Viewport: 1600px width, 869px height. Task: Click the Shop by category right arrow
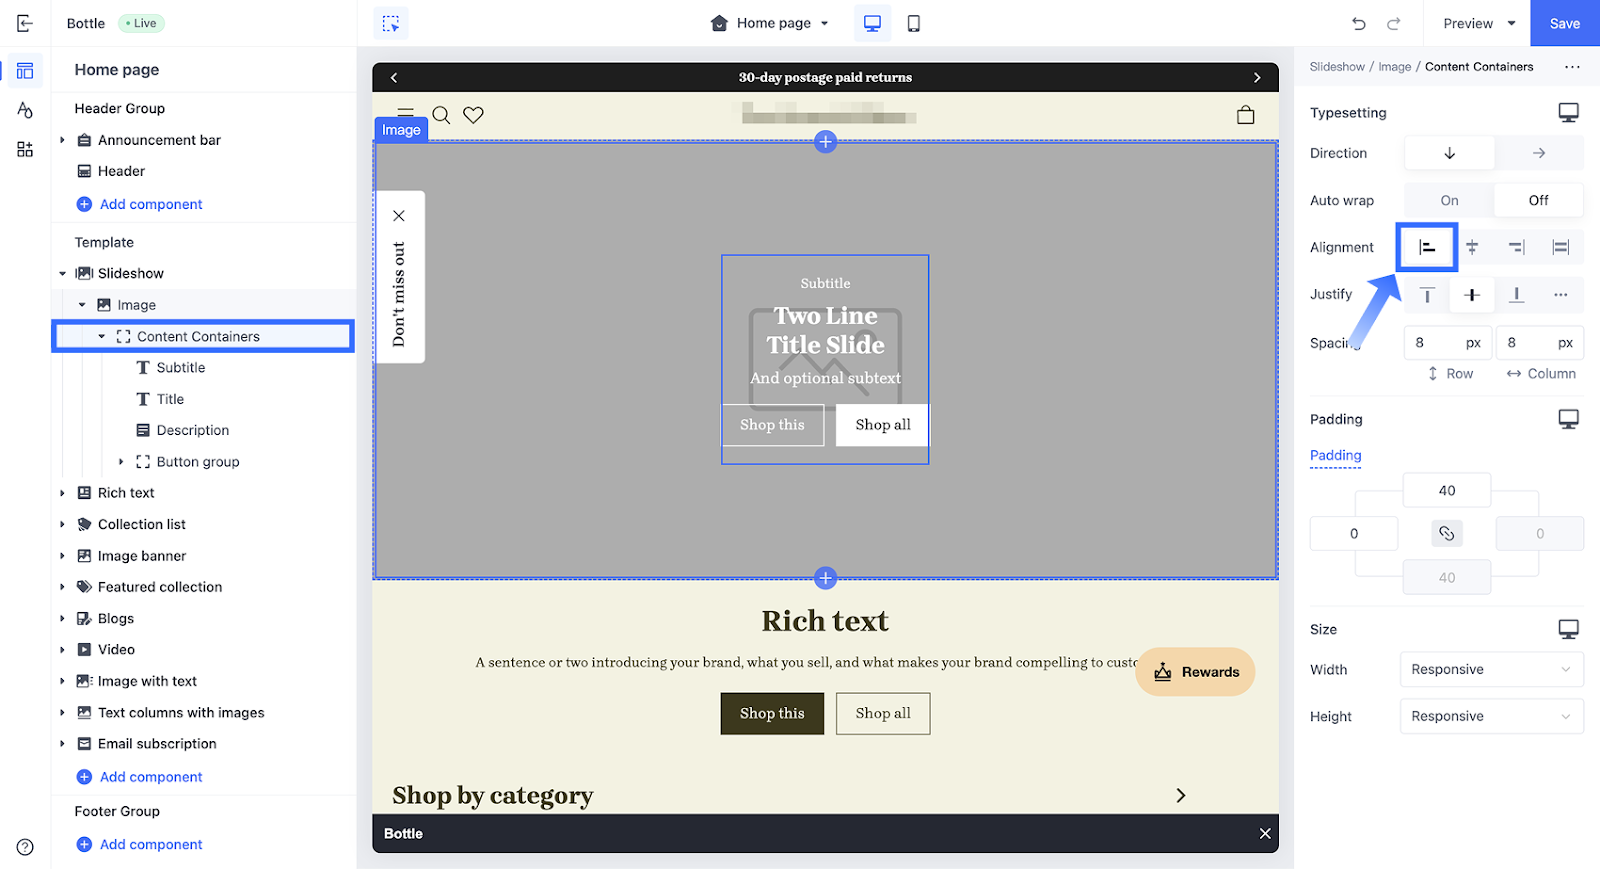point(1181,795)
